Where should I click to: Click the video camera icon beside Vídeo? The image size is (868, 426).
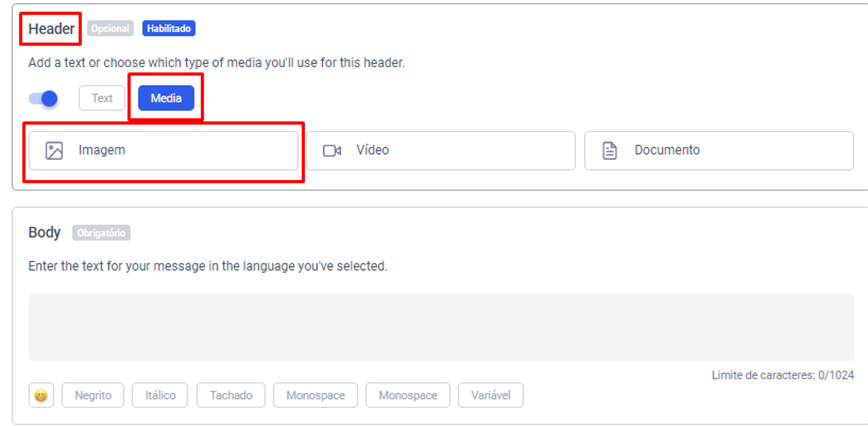click(332, 151)
